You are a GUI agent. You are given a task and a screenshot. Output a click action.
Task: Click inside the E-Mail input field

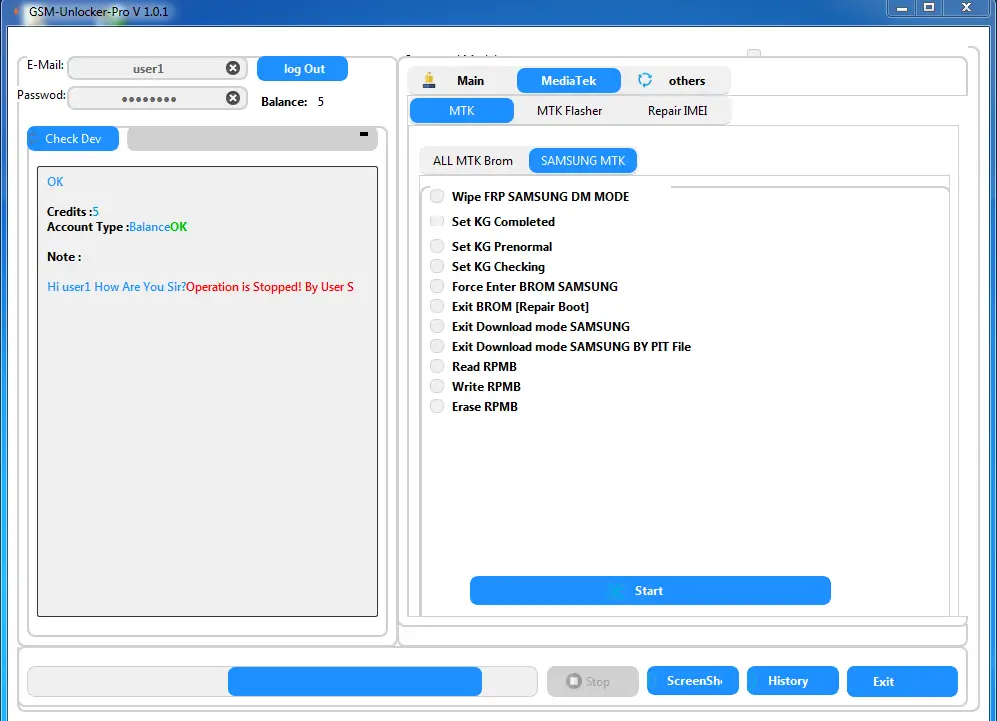click(147, 69)
